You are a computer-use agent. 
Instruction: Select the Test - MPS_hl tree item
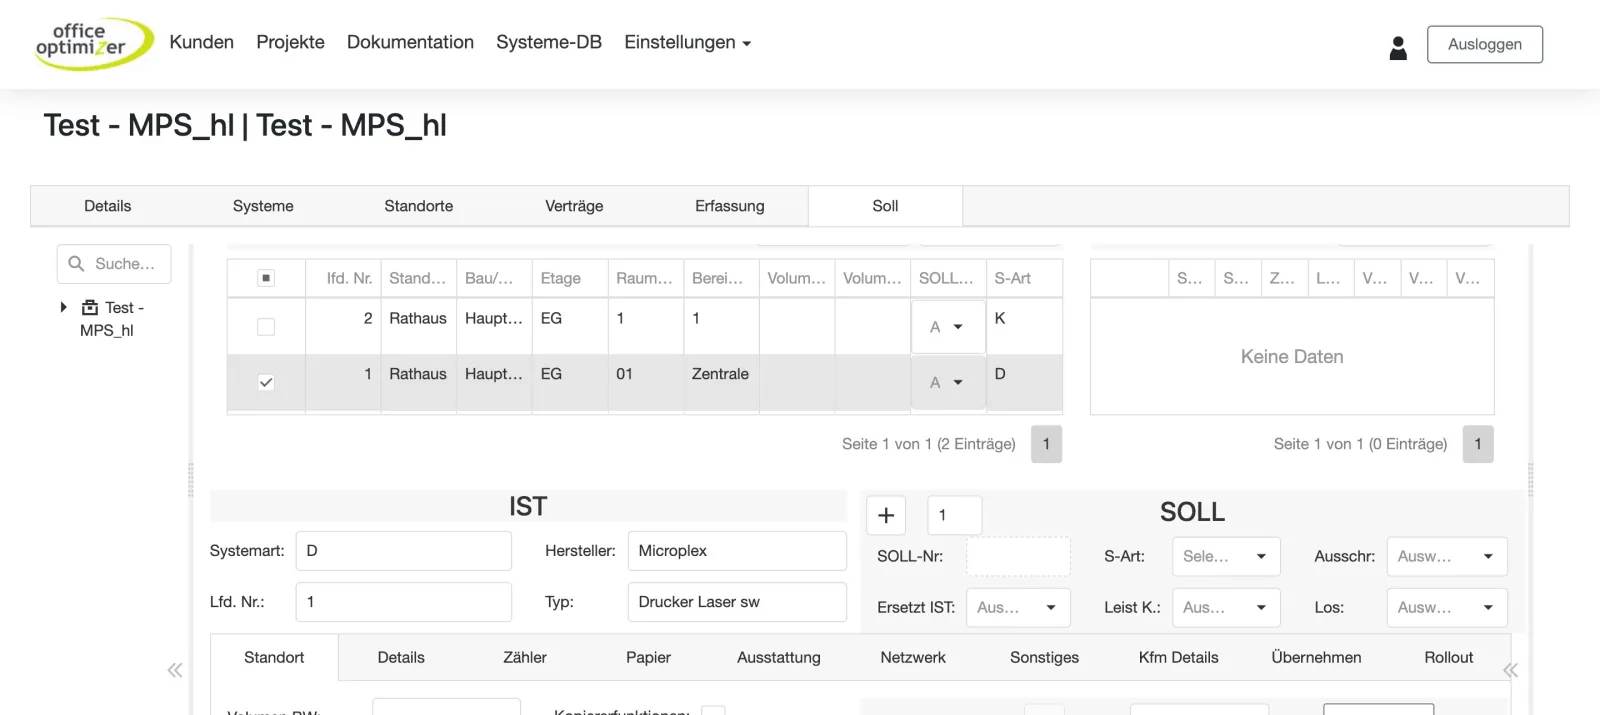pyautogui.click(x=112, y=319)
